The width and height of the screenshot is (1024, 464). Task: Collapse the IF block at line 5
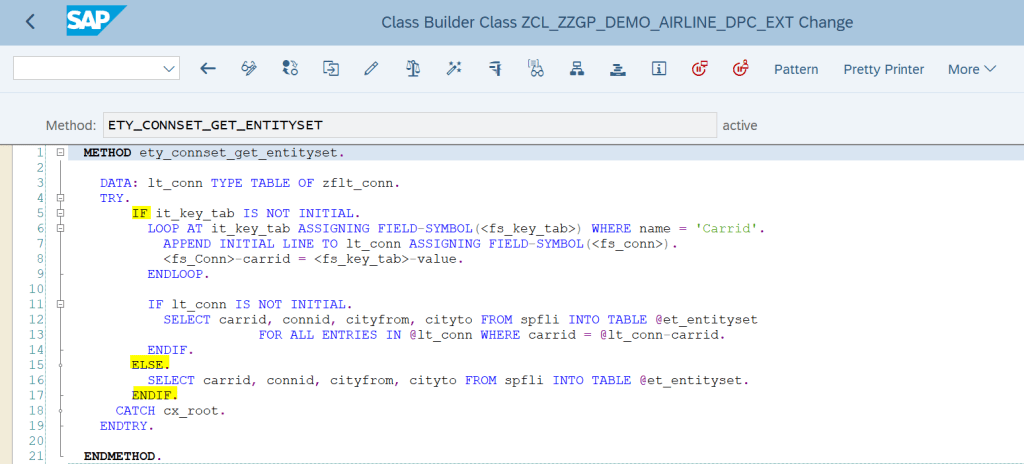60,213
